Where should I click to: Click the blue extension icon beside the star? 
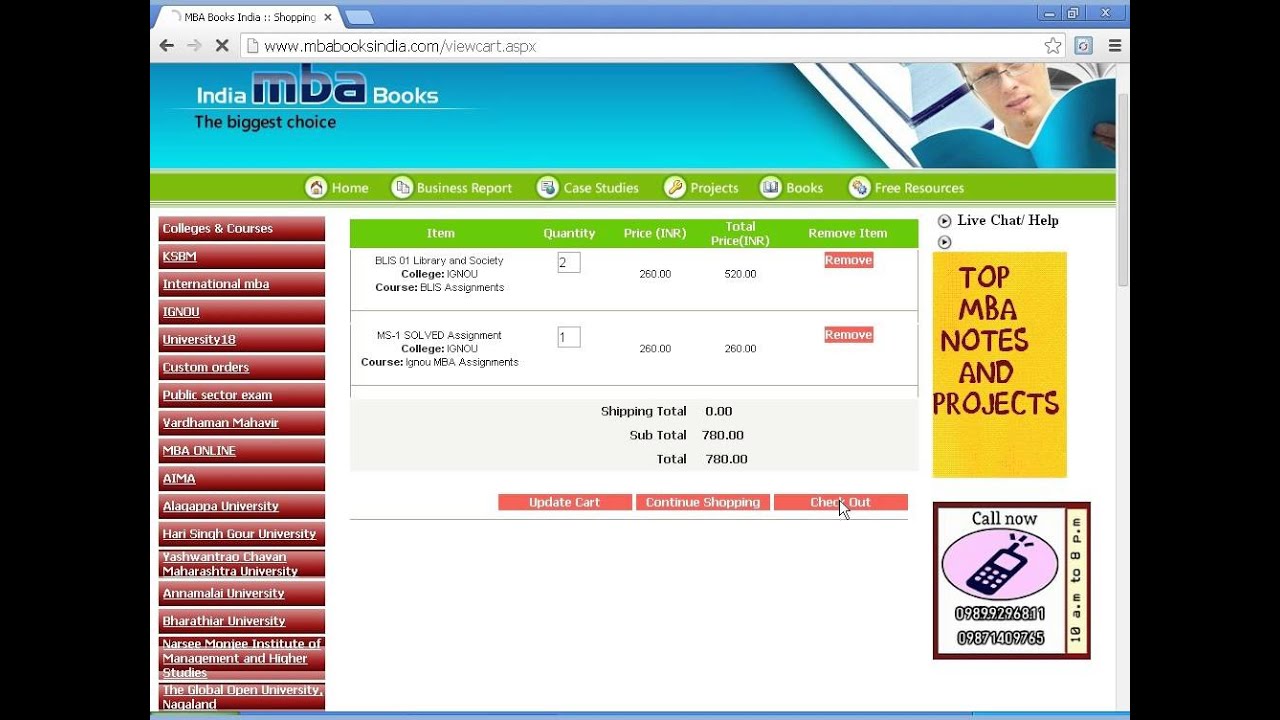click(1083, 46)
